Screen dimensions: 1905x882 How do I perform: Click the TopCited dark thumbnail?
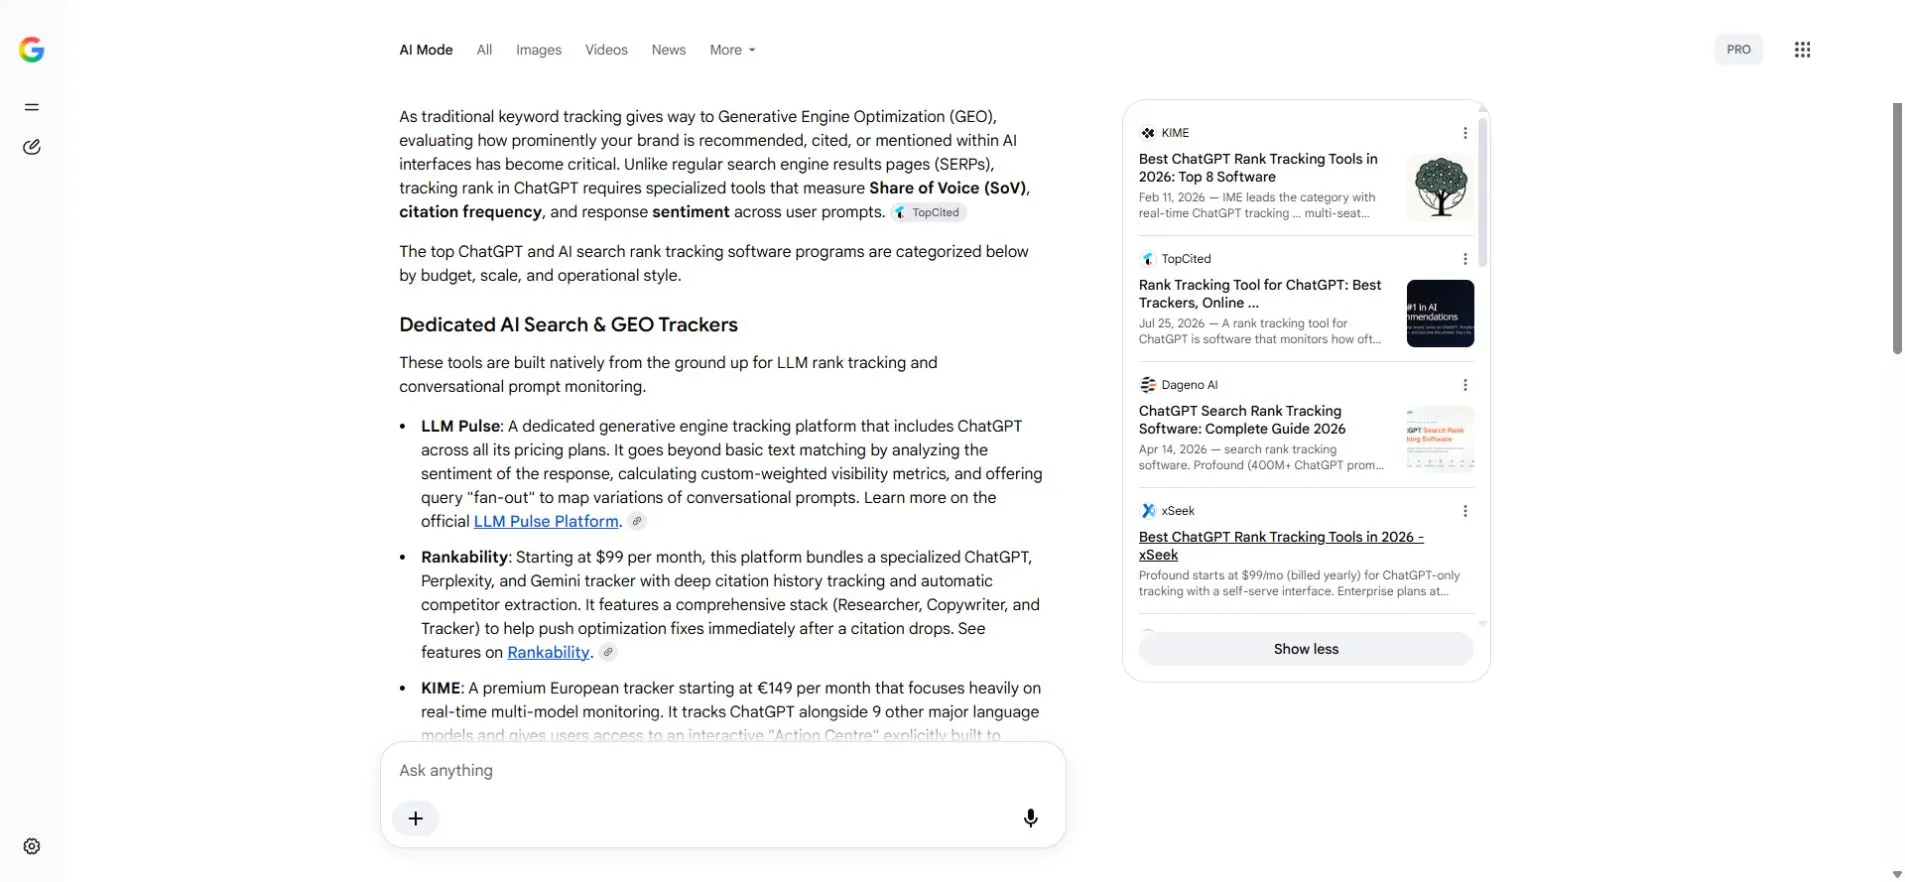(1440, 314)
